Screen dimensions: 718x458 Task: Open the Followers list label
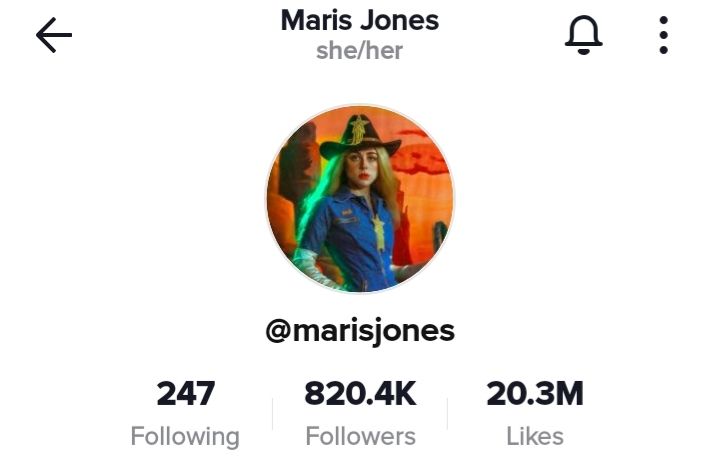[360, 436]
